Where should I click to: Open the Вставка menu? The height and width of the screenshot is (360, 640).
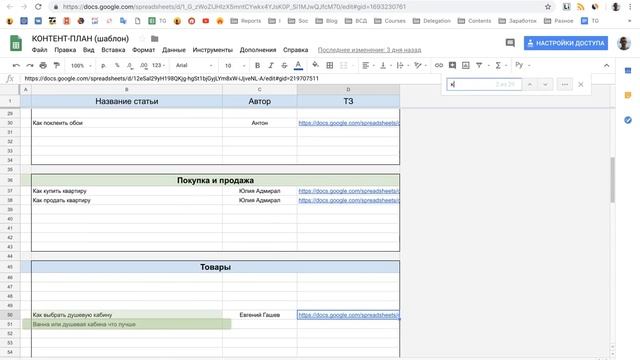[x=113, y=50]
